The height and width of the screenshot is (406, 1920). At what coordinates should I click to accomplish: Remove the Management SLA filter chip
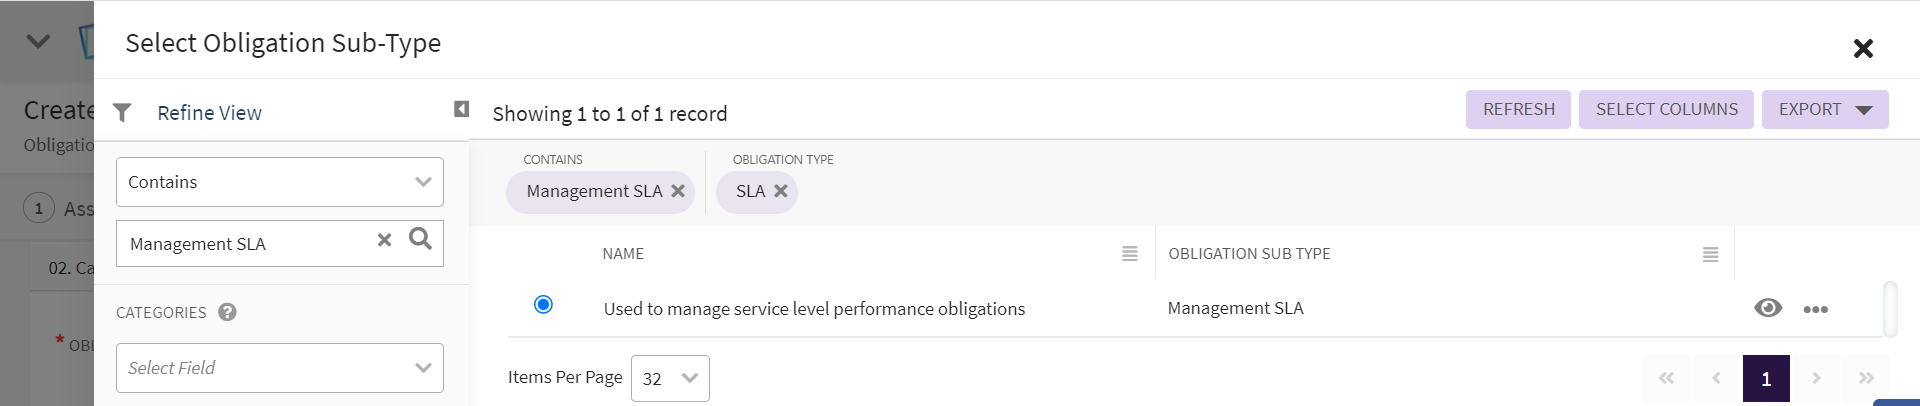678,191
